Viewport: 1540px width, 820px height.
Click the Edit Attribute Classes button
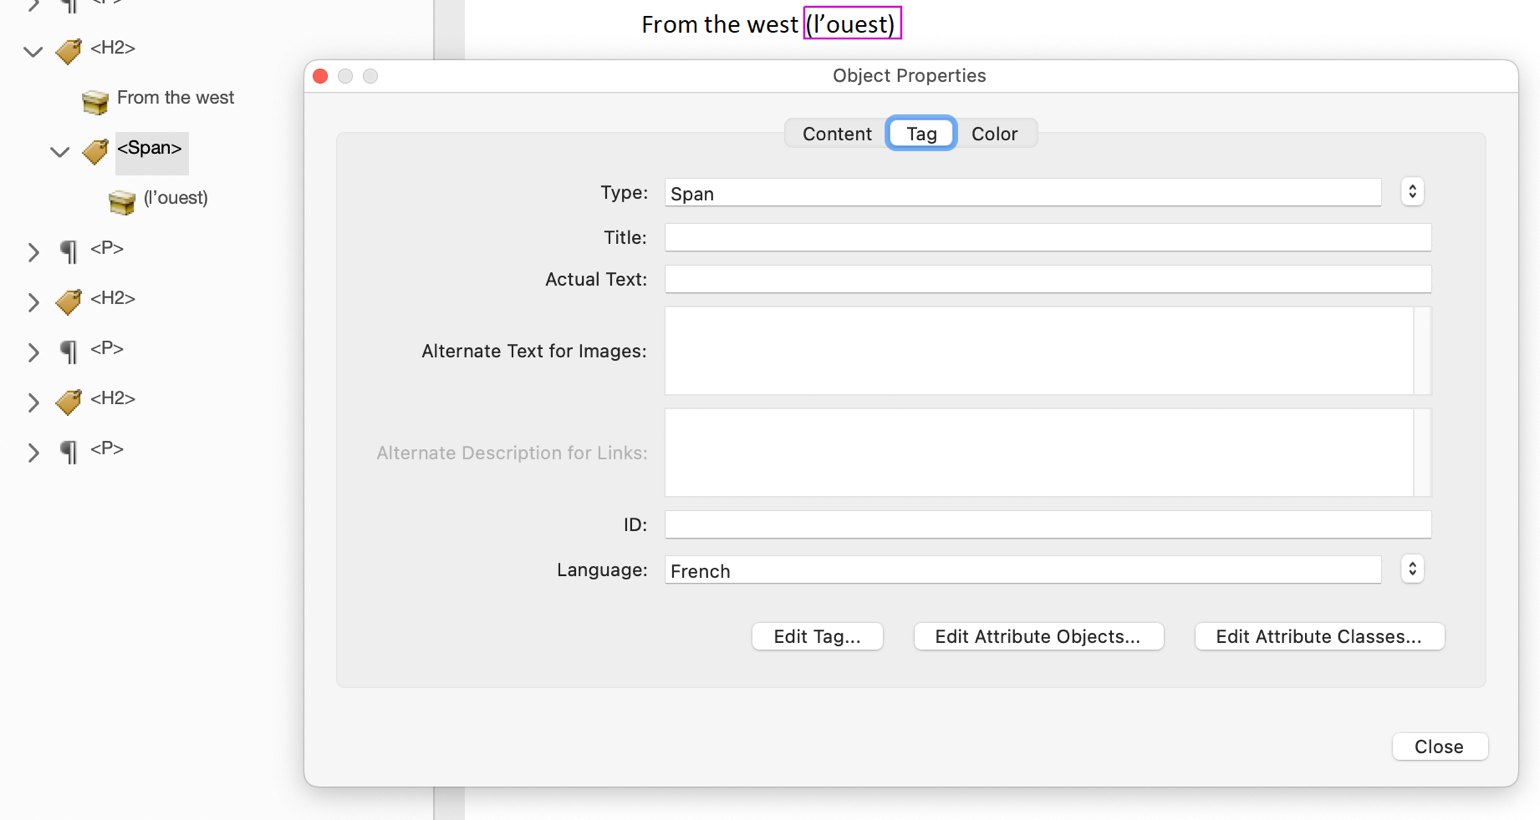click(x=1318, y=636)
